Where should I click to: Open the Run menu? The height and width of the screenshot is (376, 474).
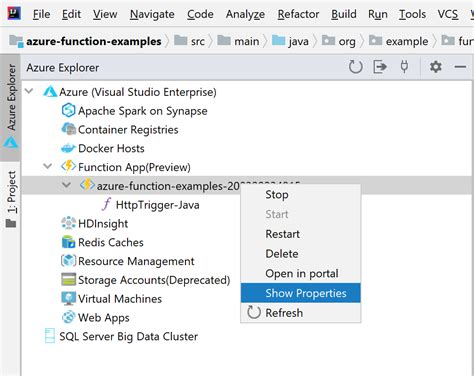point(378,14)
